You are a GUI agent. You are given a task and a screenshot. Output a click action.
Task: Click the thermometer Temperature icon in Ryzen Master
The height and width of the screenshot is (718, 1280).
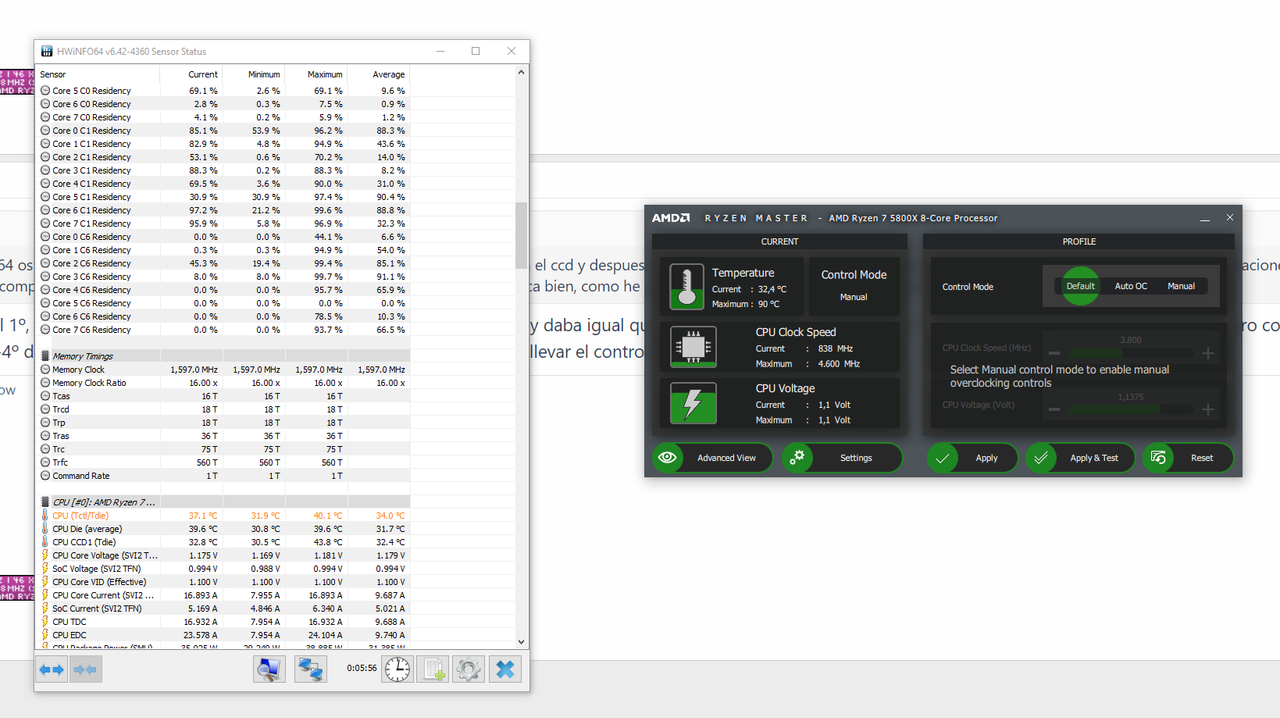[x=687, y=286]
